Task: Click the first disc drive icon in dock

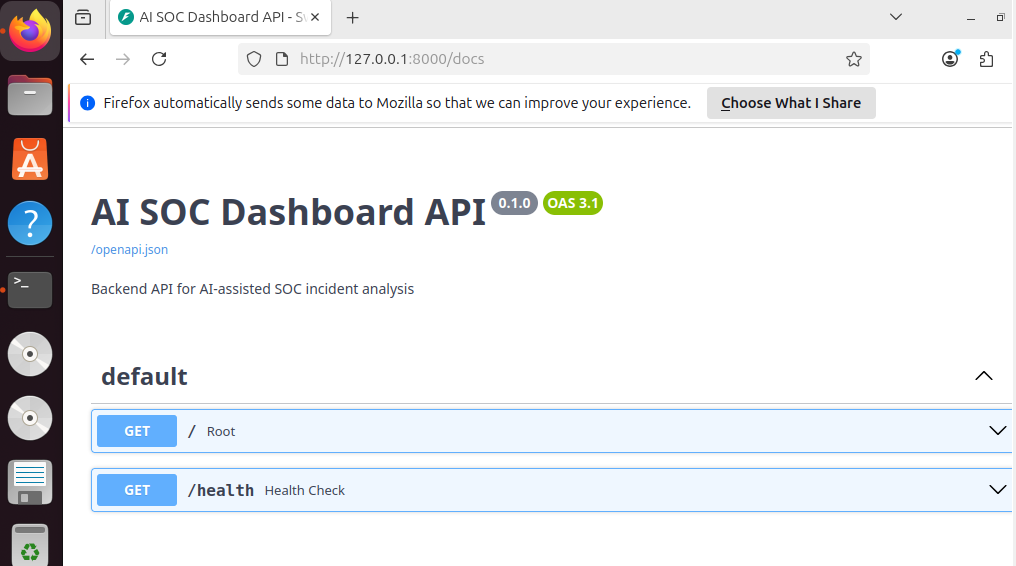Action: [x=30, y=354]
